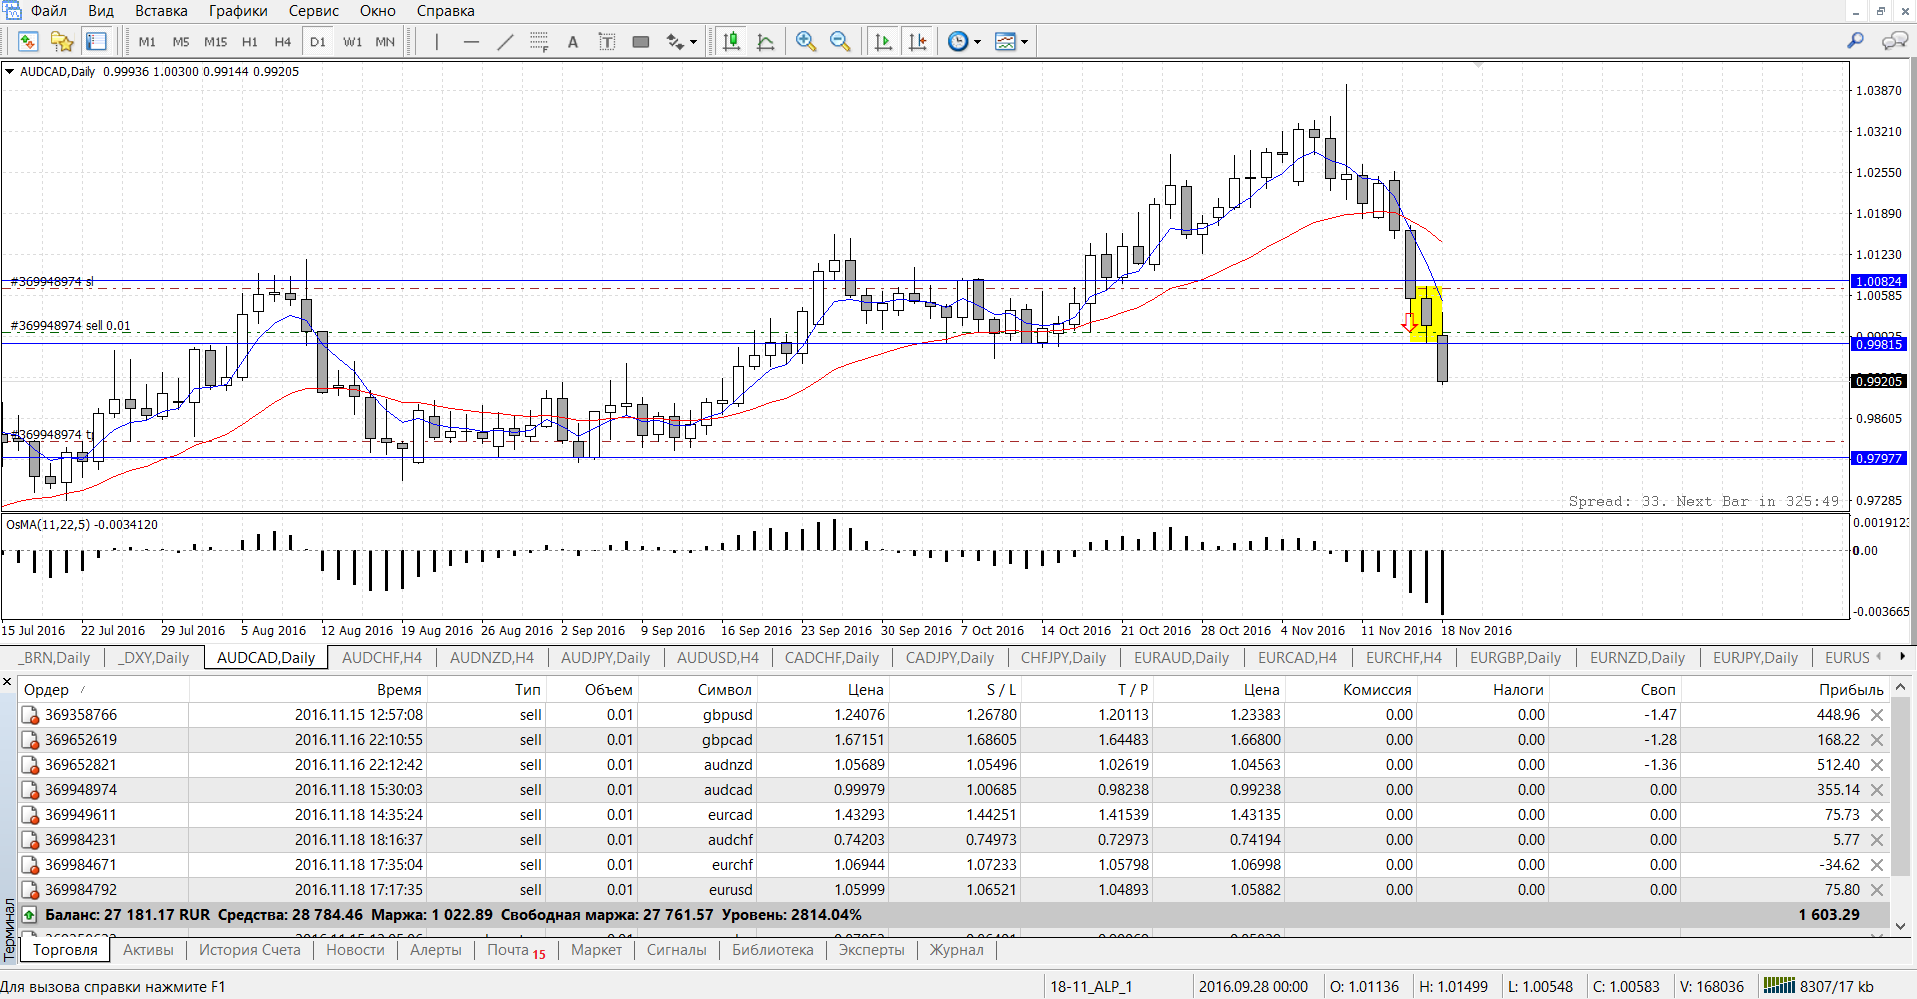Screen dimensions: 1917x999
Task: Click the periodicity clock icon
Action: pos(958,41)
